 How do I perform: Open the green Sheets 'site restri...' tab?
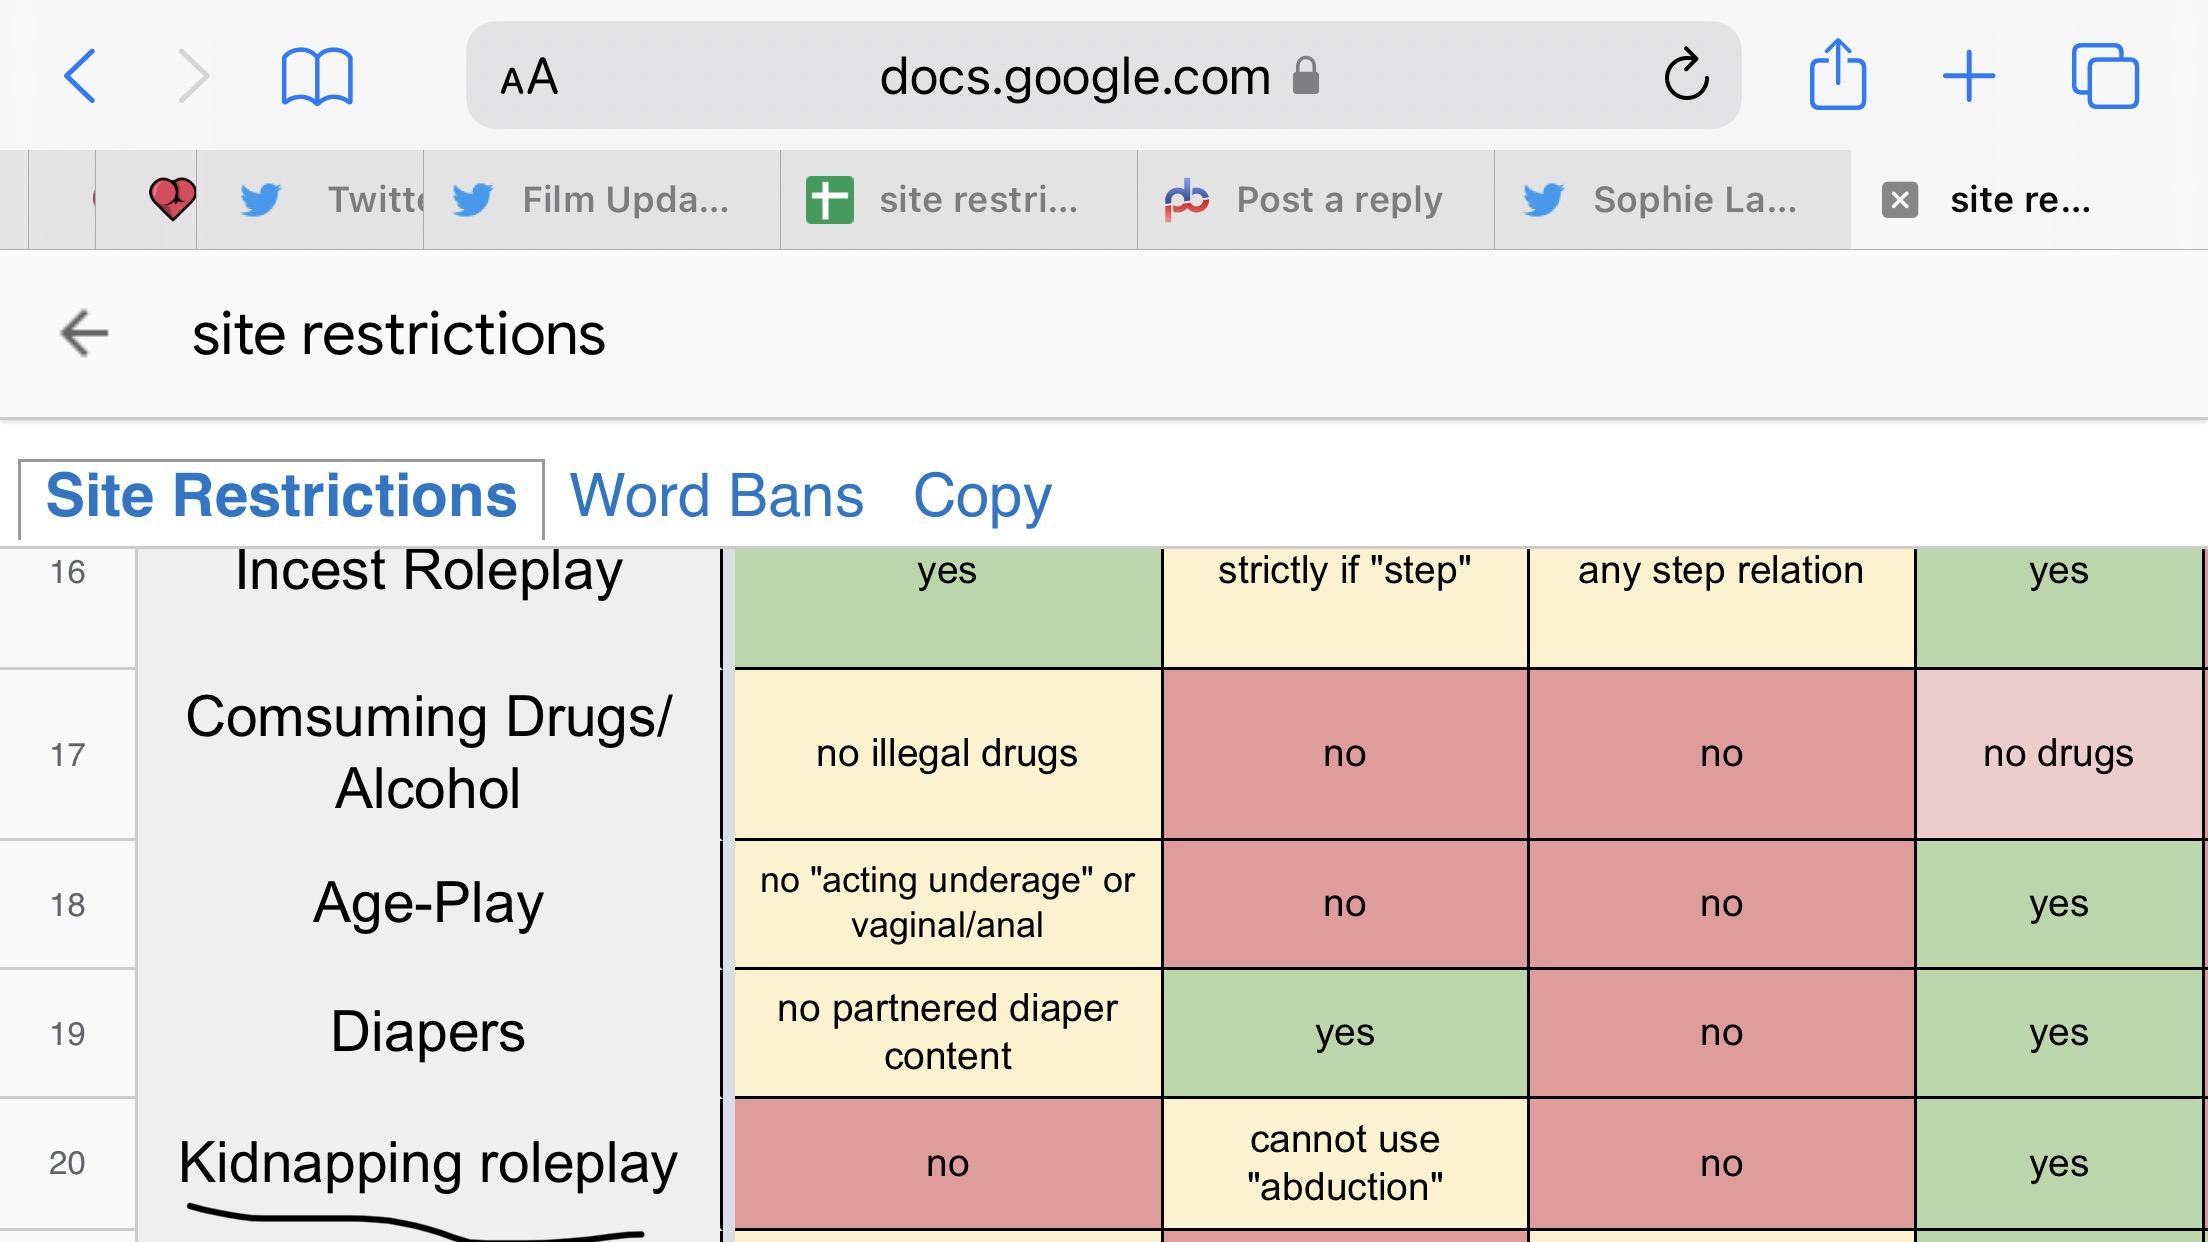pos(958,200)
